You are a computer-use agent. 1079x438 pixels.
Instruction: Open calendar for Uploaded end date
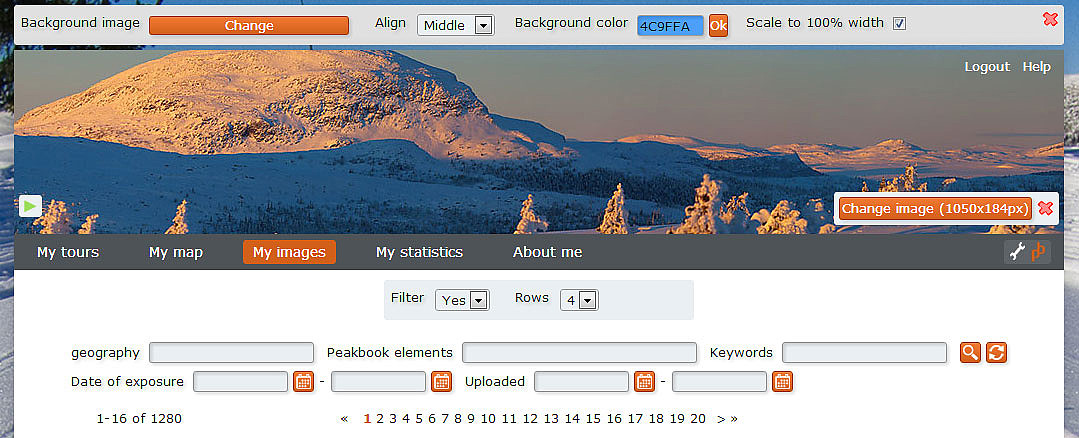pos(782,382)
